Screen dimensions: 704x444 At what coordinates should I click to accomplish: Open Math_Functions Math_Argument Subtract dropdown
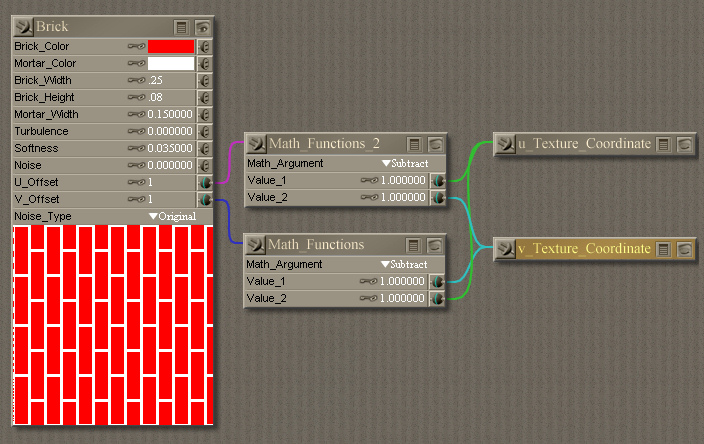point(404,264)
